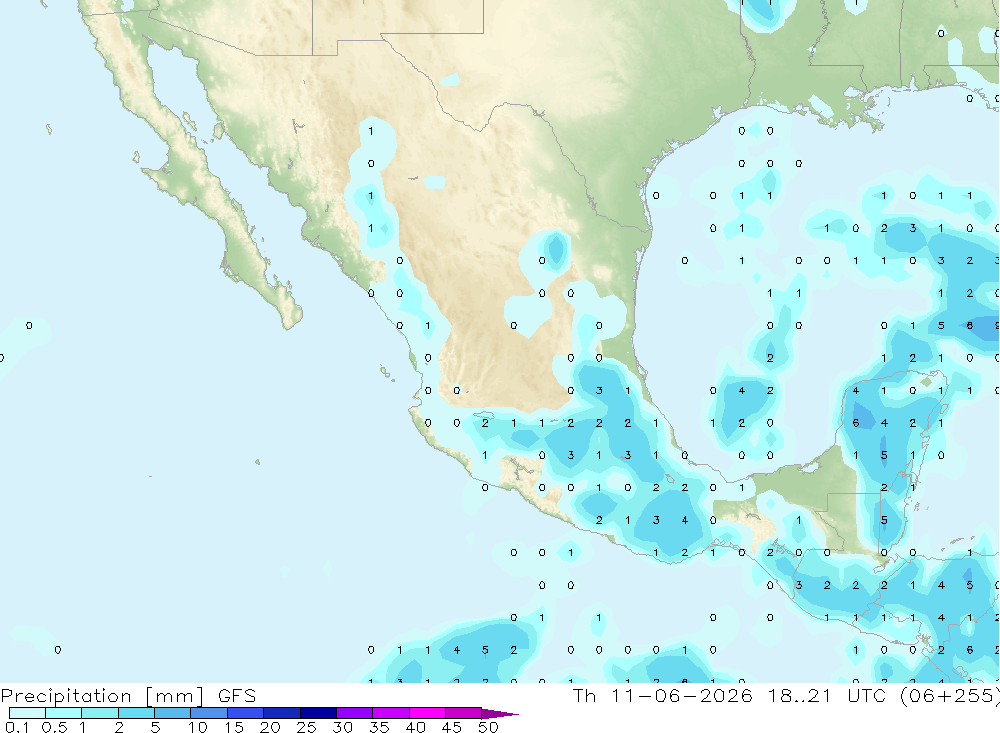Select the violet swatch between 35 and 40
Screen dimensions: 1000x733
tap(391, 713)
